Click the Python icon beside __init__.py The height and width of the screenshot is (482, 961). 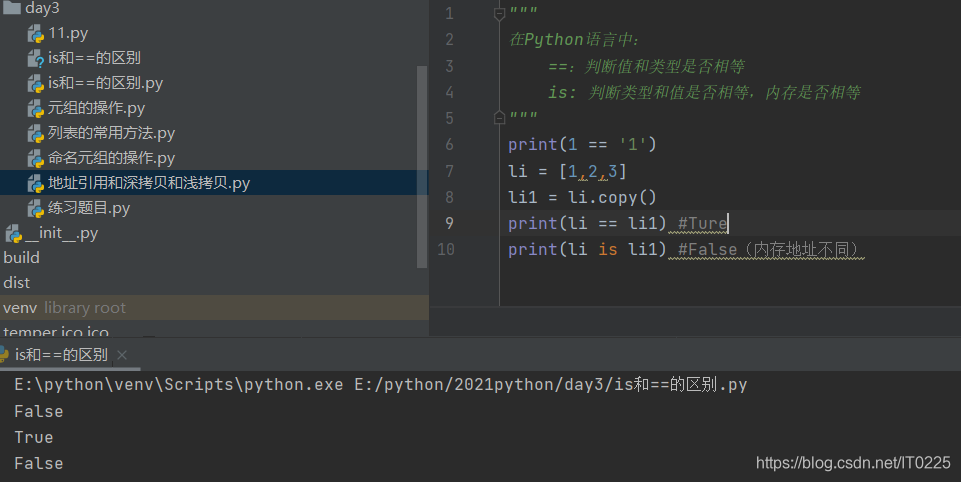(13, 234)
